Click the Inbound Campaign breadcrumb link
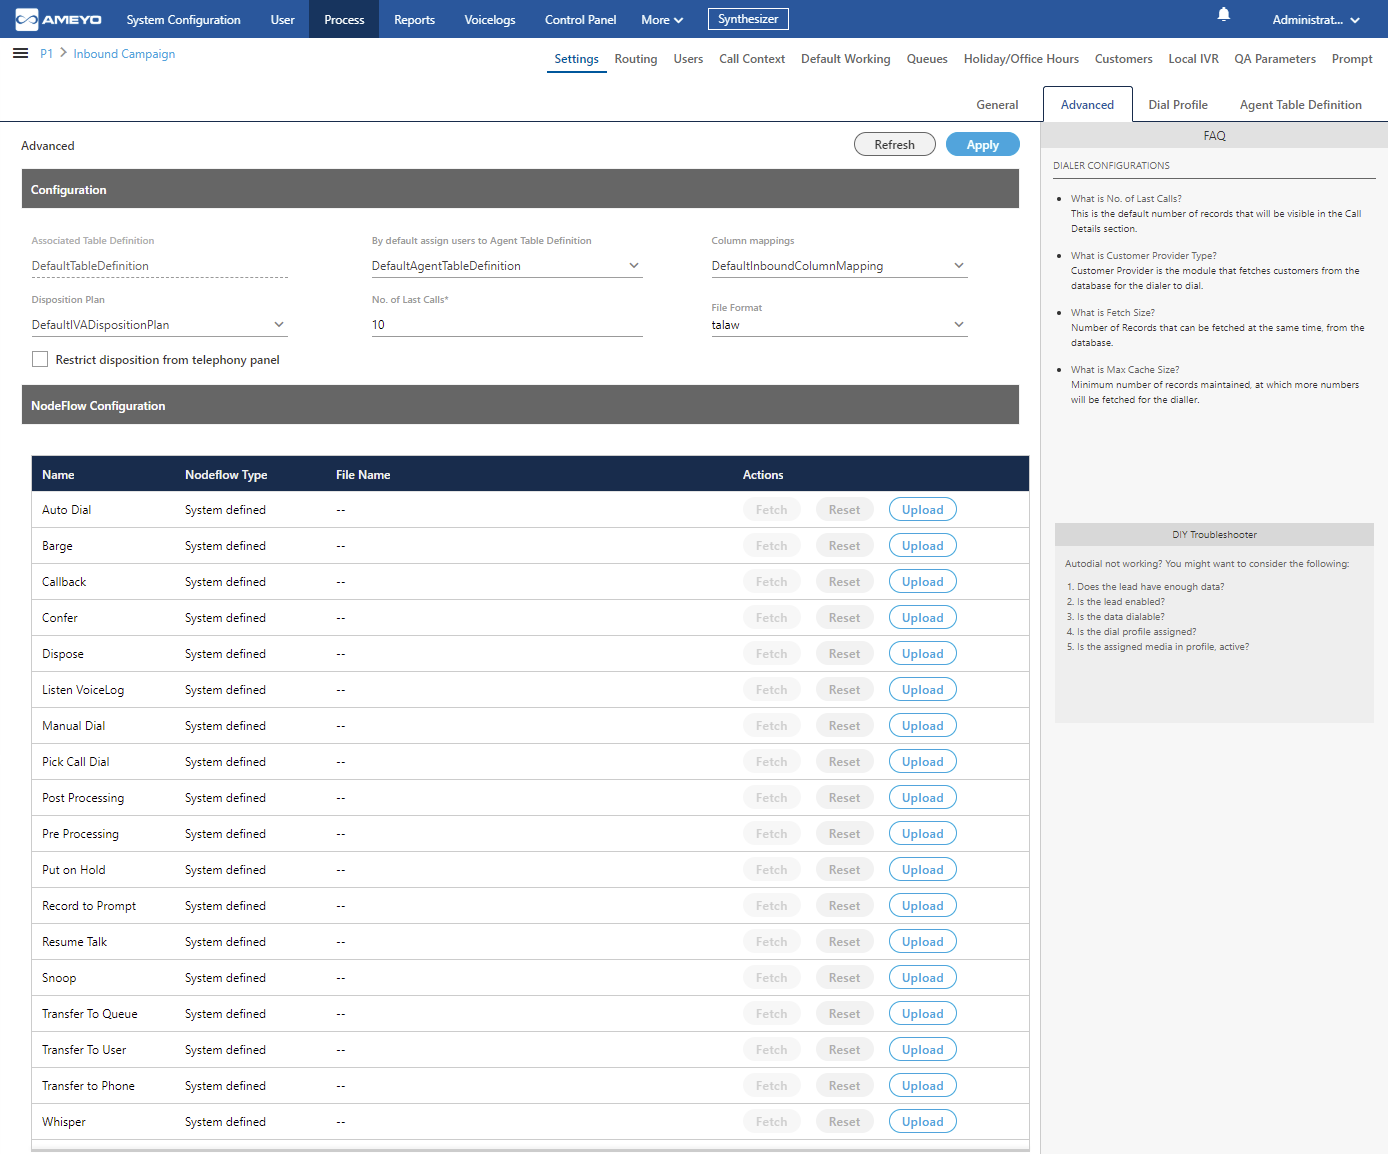Screen dimensions: 1388x1154 124,54
